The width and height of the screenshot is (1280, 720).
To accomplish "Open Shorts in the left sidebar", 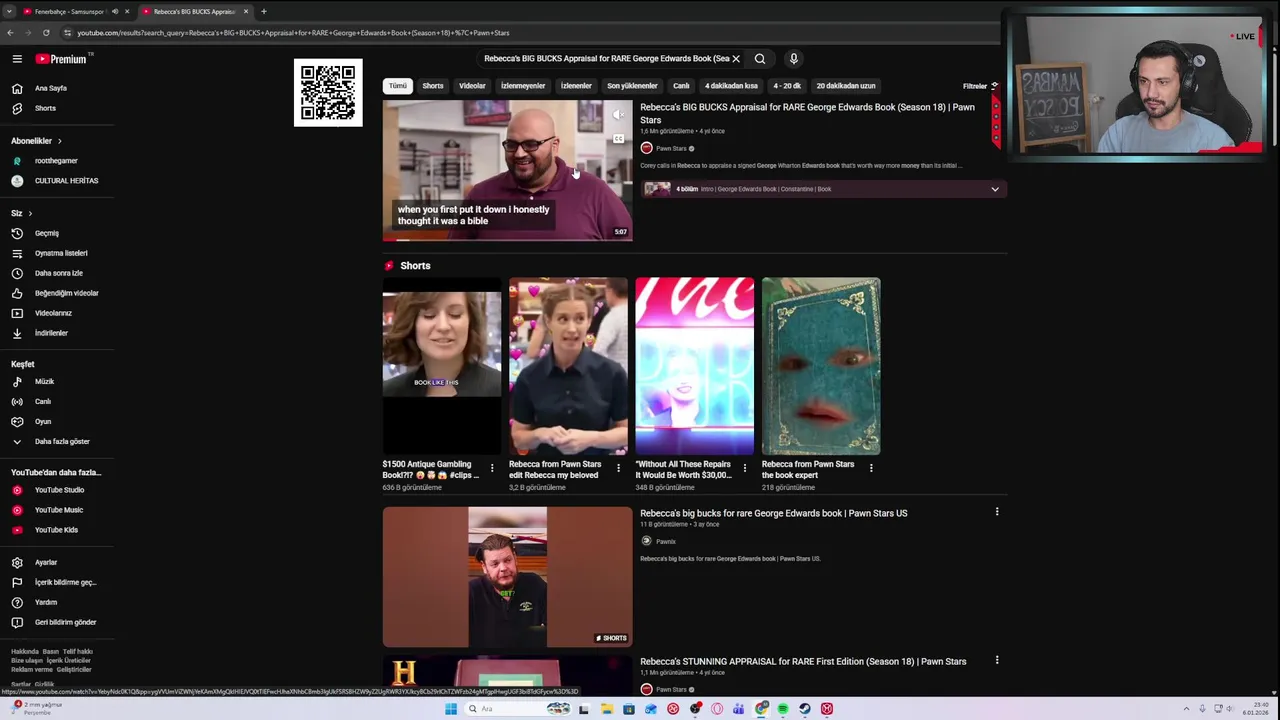I will point(45,108).
